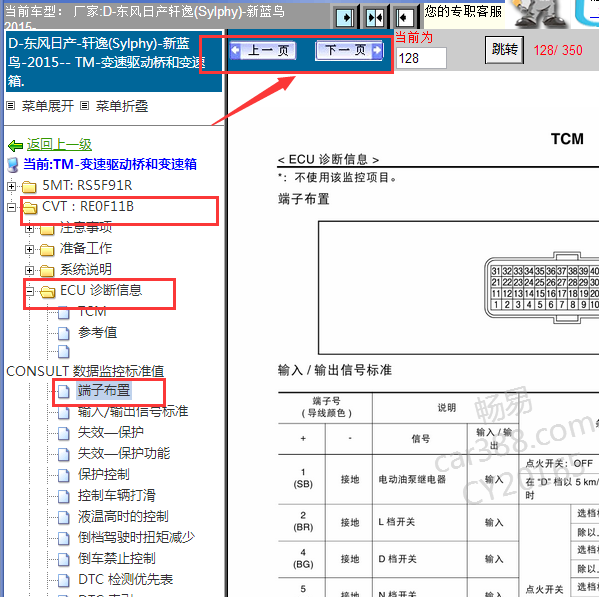Click 菜单折叠 to collapse all menus
Screen dimensions: 599x597
(121, 106)
